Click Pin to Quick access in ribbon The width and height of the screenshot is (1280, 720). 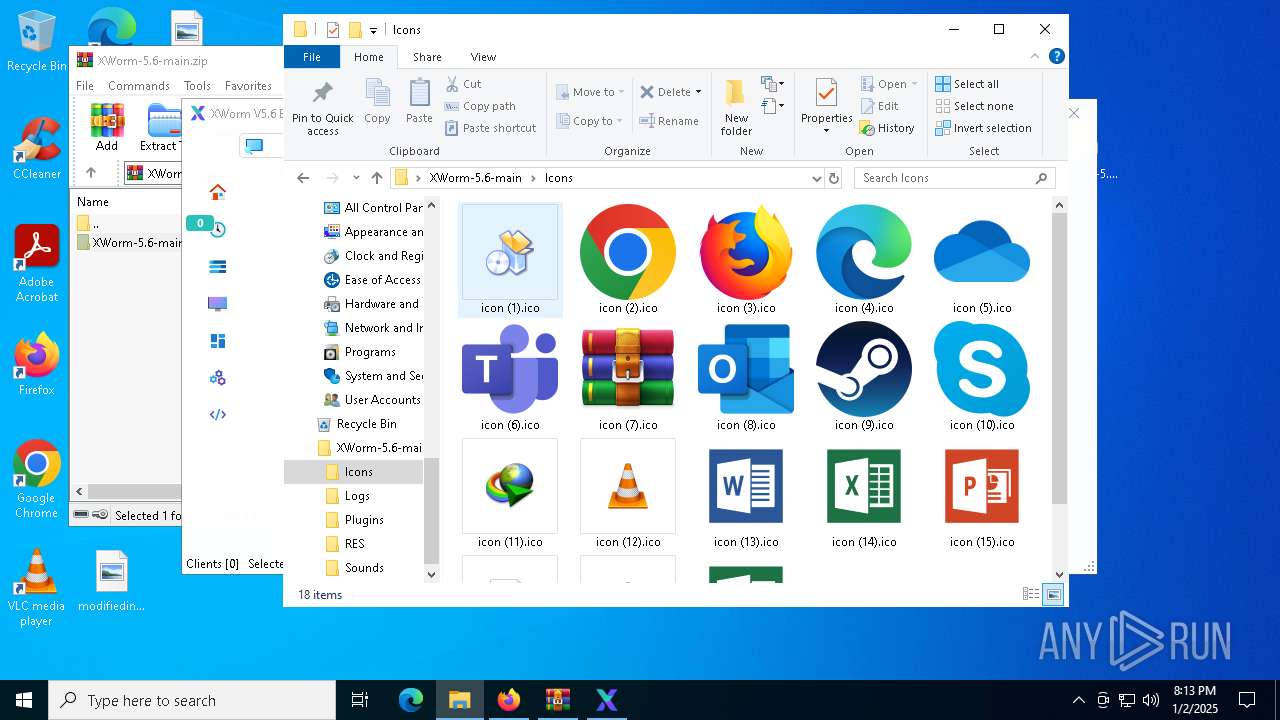coord(322,108)
